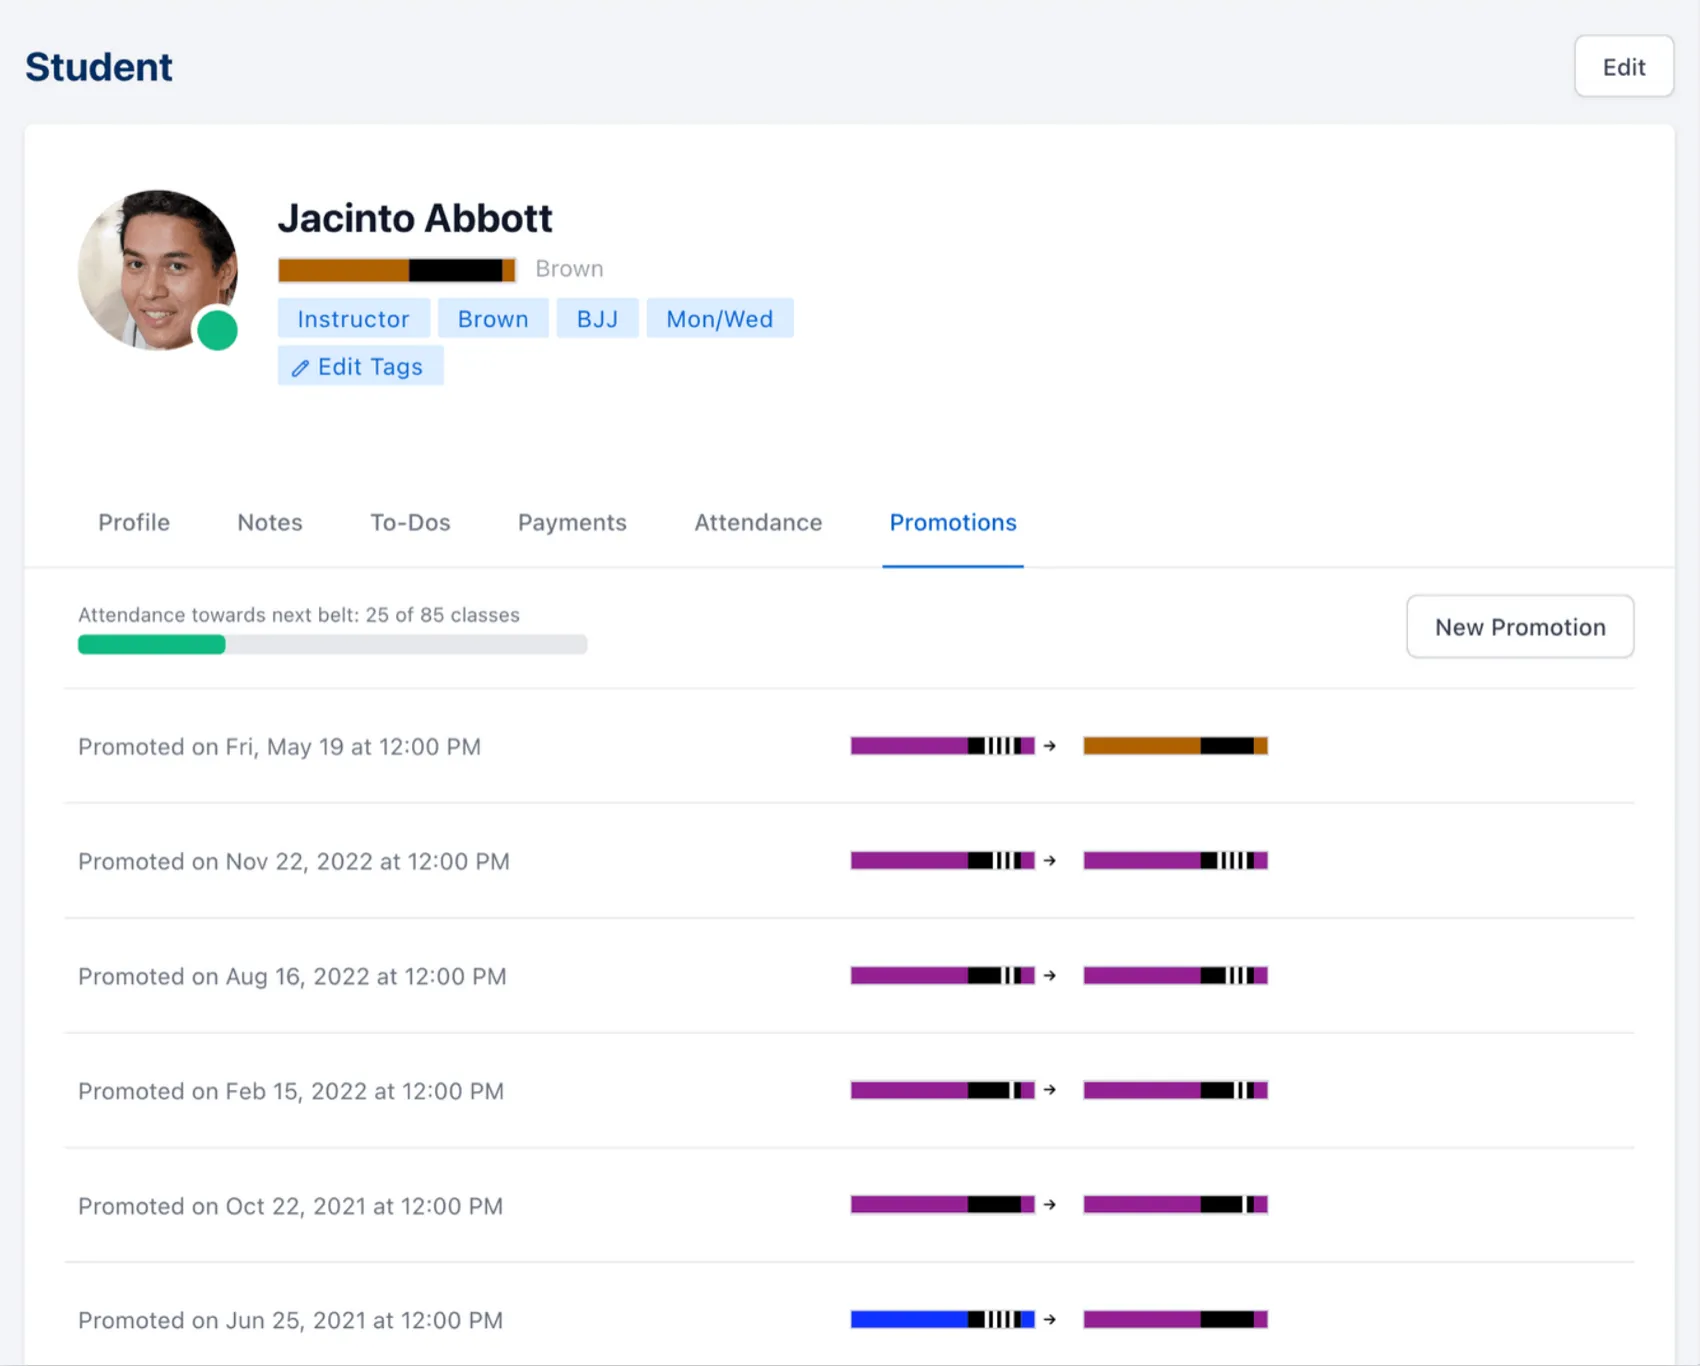Click the green online status dot
This screenshot has width=1700, height=1366.
coord(217,330)
